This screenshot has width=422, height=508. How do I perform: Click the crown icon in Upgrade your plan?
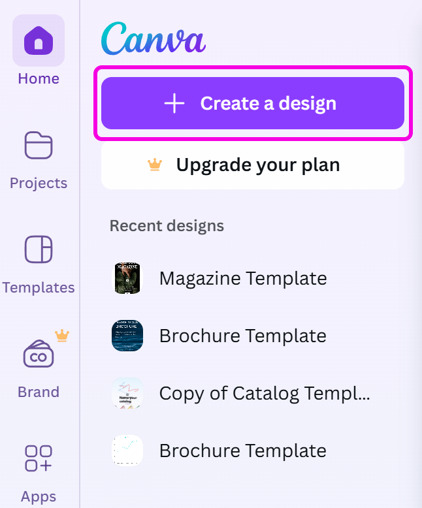pyautogui.click(x=155, y=165)
